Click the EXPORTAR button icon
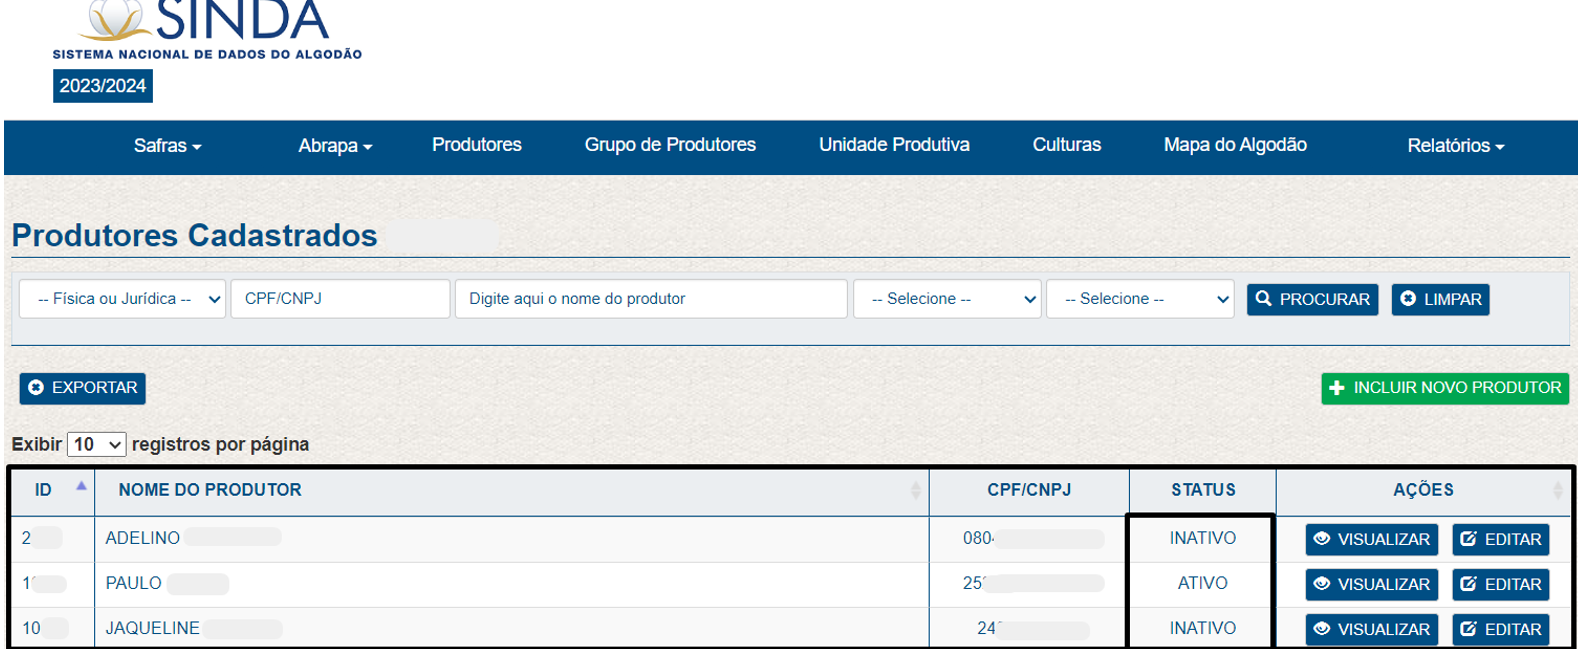Screen dimensions: 1578x649 [x=36, y=388]
